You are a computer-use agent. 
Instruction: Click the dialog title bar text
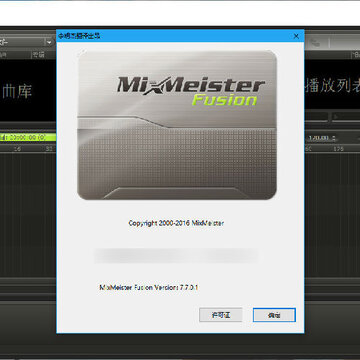coord(79,36)
